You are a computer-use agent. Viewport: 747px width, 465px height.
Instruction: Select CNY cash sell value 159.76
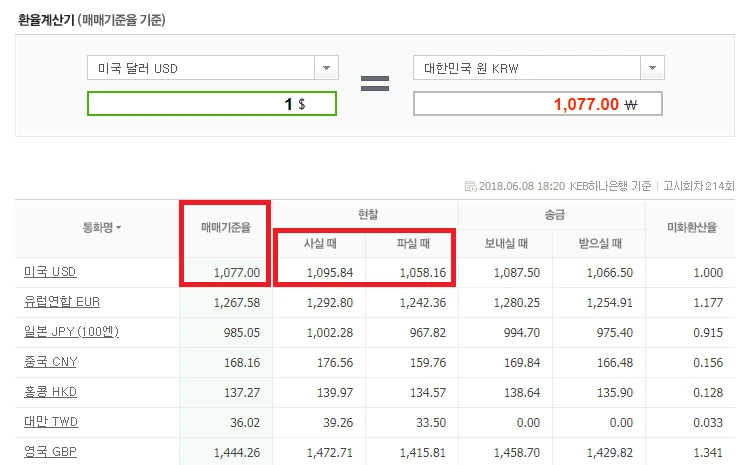(x=428, y=363)
